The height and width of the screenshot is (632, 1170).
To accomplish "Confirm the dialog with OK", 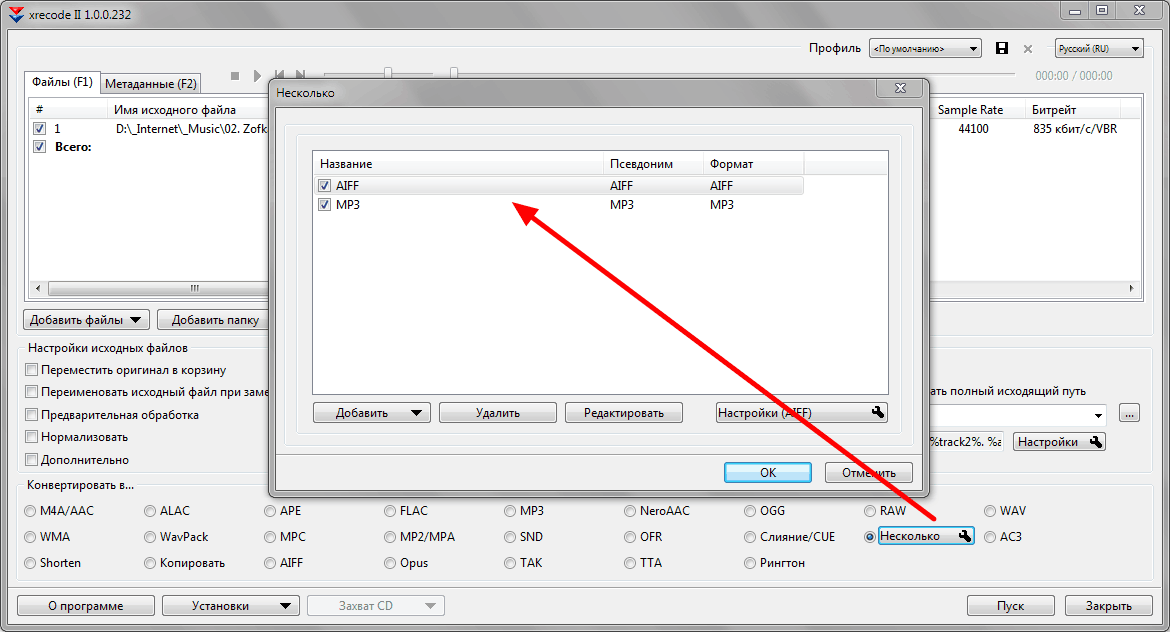I will point(767,472).
